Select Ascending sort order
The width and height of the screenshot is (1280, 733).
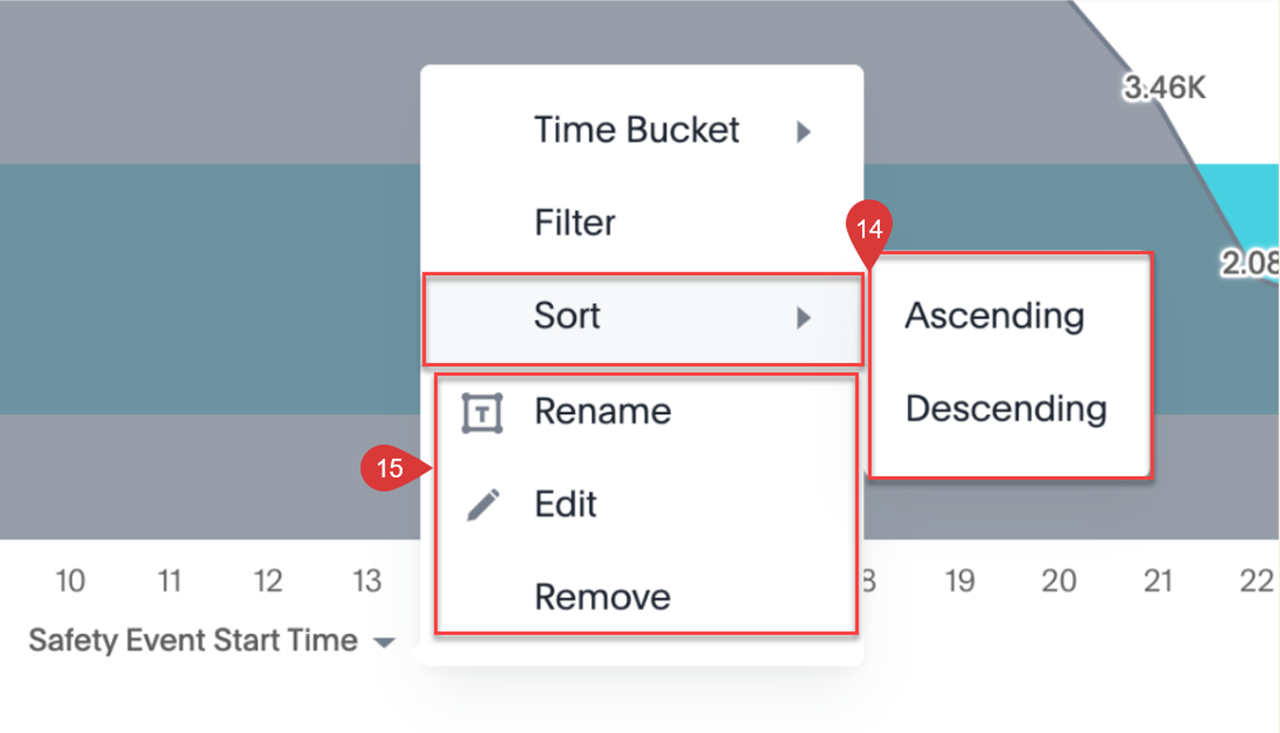(x=994, y=316)
